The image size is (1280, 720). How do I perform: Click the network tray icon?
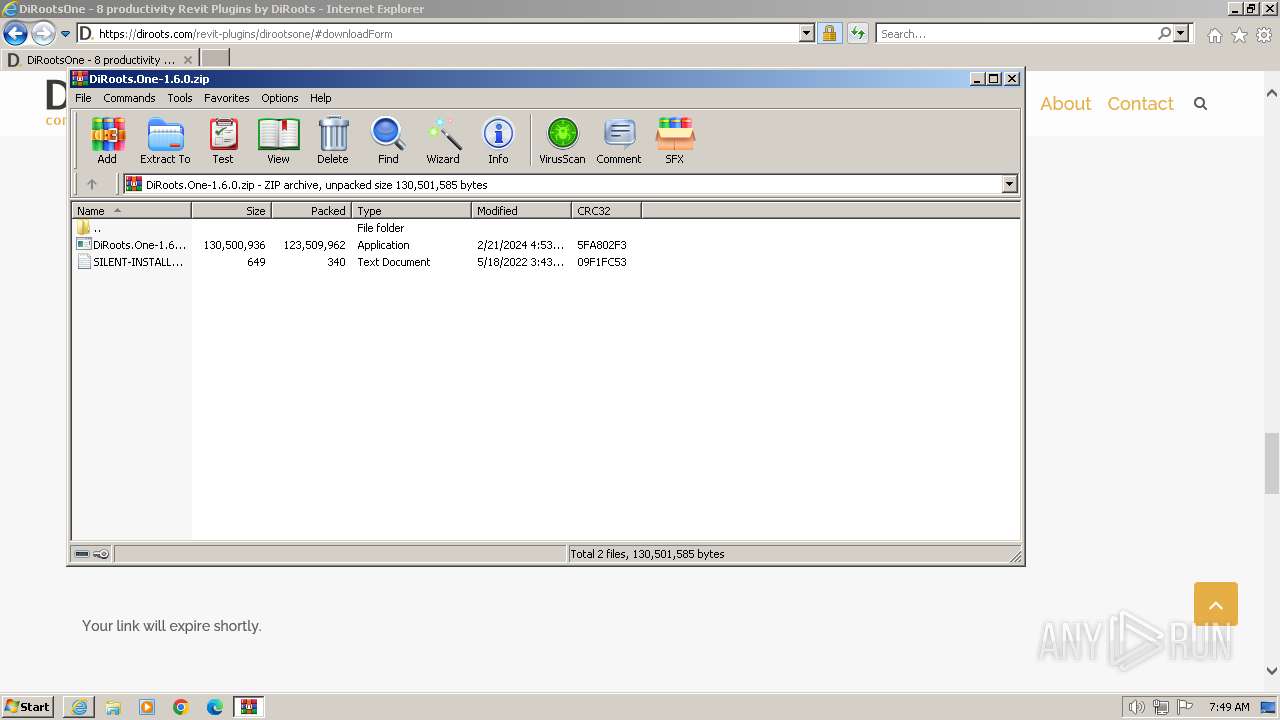tap(1161, 707)
